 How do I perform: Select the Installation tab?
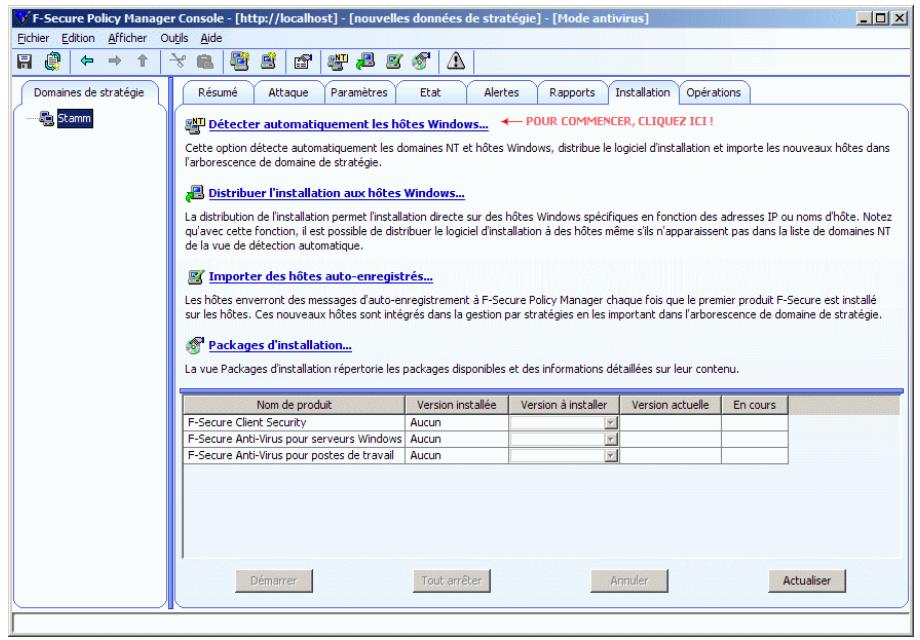point(642,93)
